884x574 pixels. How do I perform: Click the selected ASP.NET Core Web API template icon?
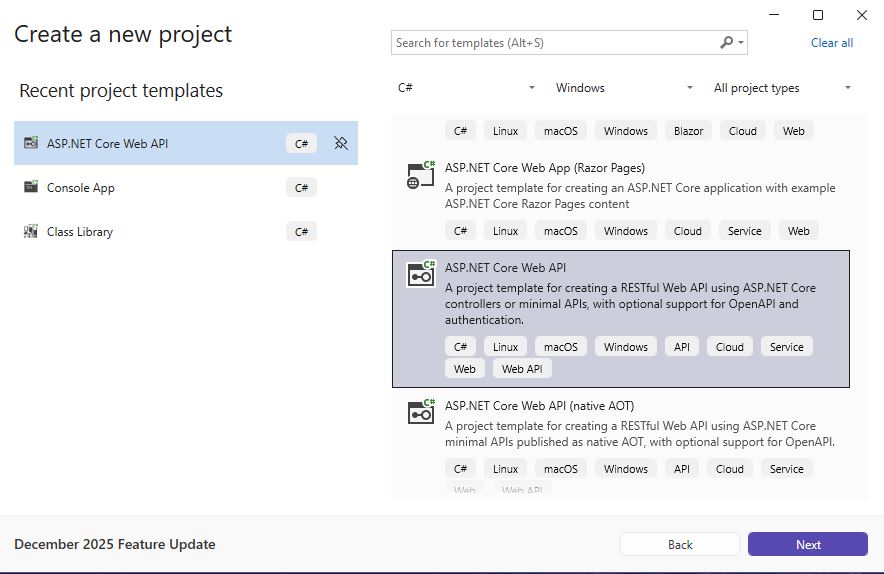(421, 274)
